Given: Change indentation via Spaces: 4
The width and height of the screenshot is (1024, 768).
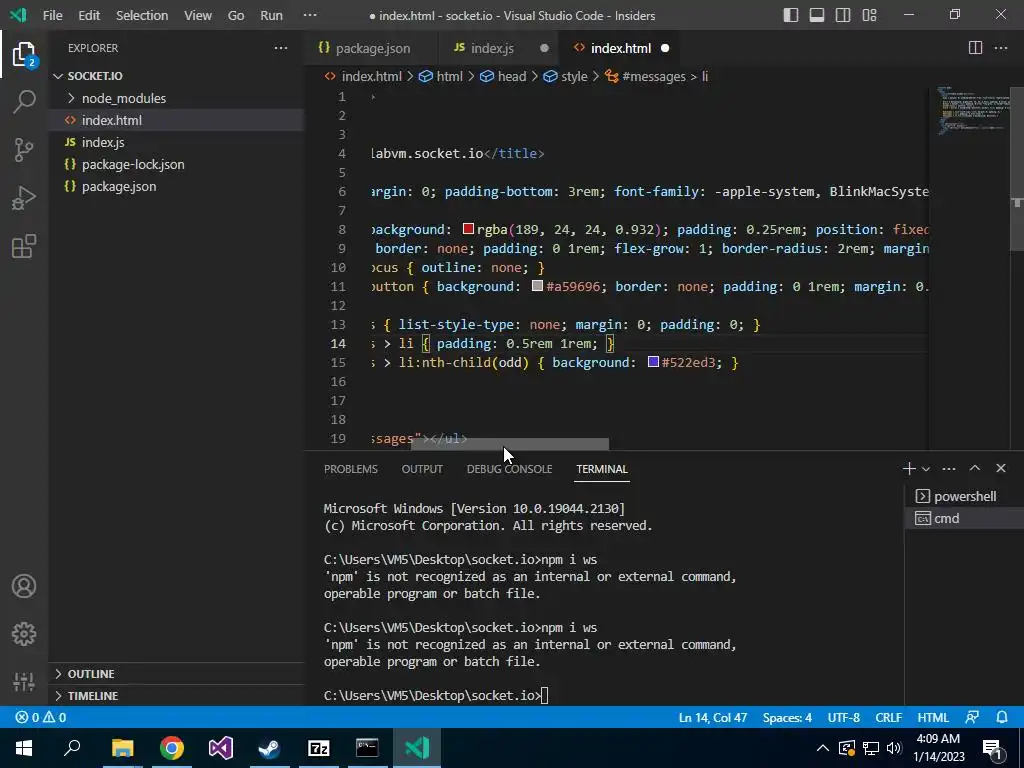Looking at the screenshot, I should [x=787, y=717].
